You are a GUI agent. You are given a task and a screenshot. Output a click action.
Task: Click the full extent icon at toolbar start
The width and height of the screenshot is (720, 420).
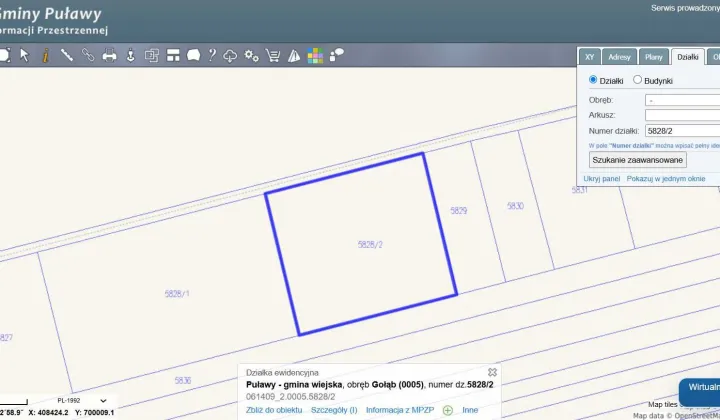point(5,55)
